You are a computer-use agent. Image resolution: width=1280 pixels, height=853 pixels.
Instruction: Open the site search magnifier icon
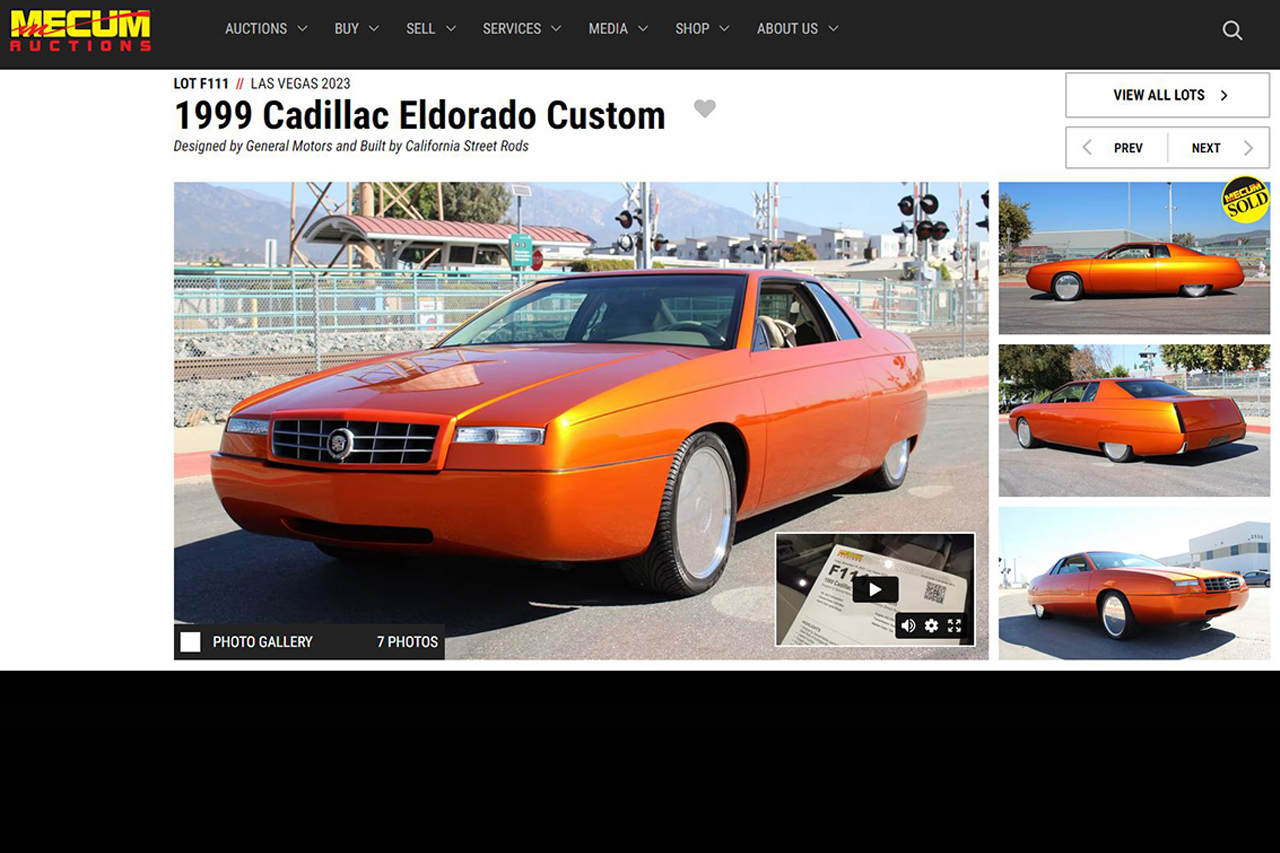click(1232, 31)
